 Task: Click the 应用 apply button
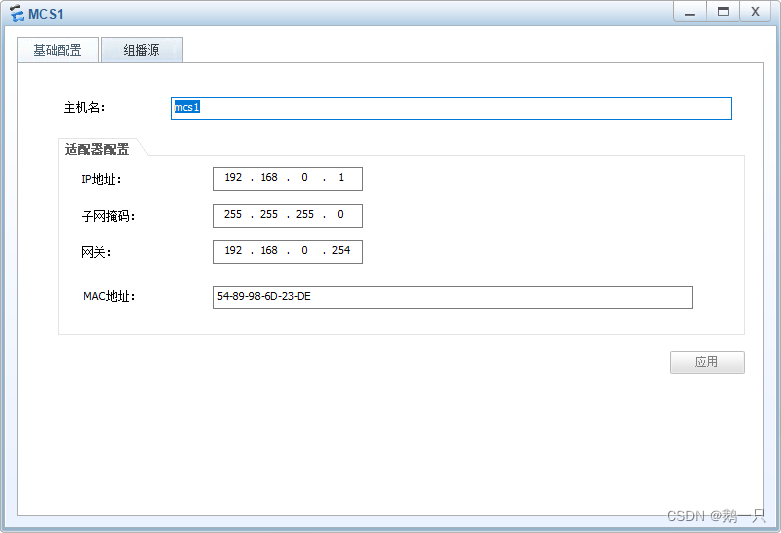coord(707,362)
